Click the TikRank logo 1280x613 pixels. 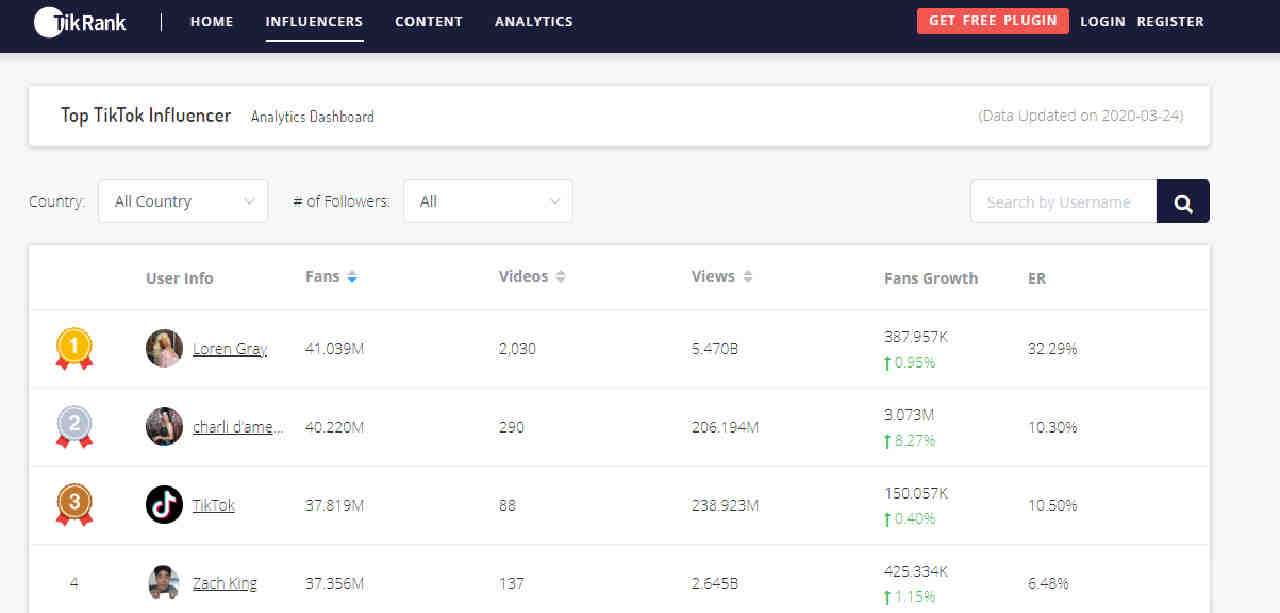pos(80,21)
